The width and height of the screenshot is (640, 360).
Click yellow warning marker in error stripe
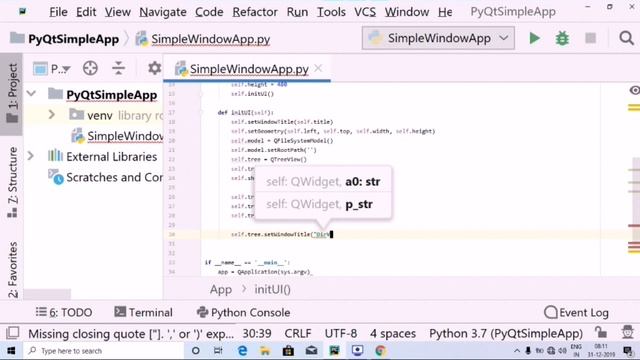pos(634,108)
